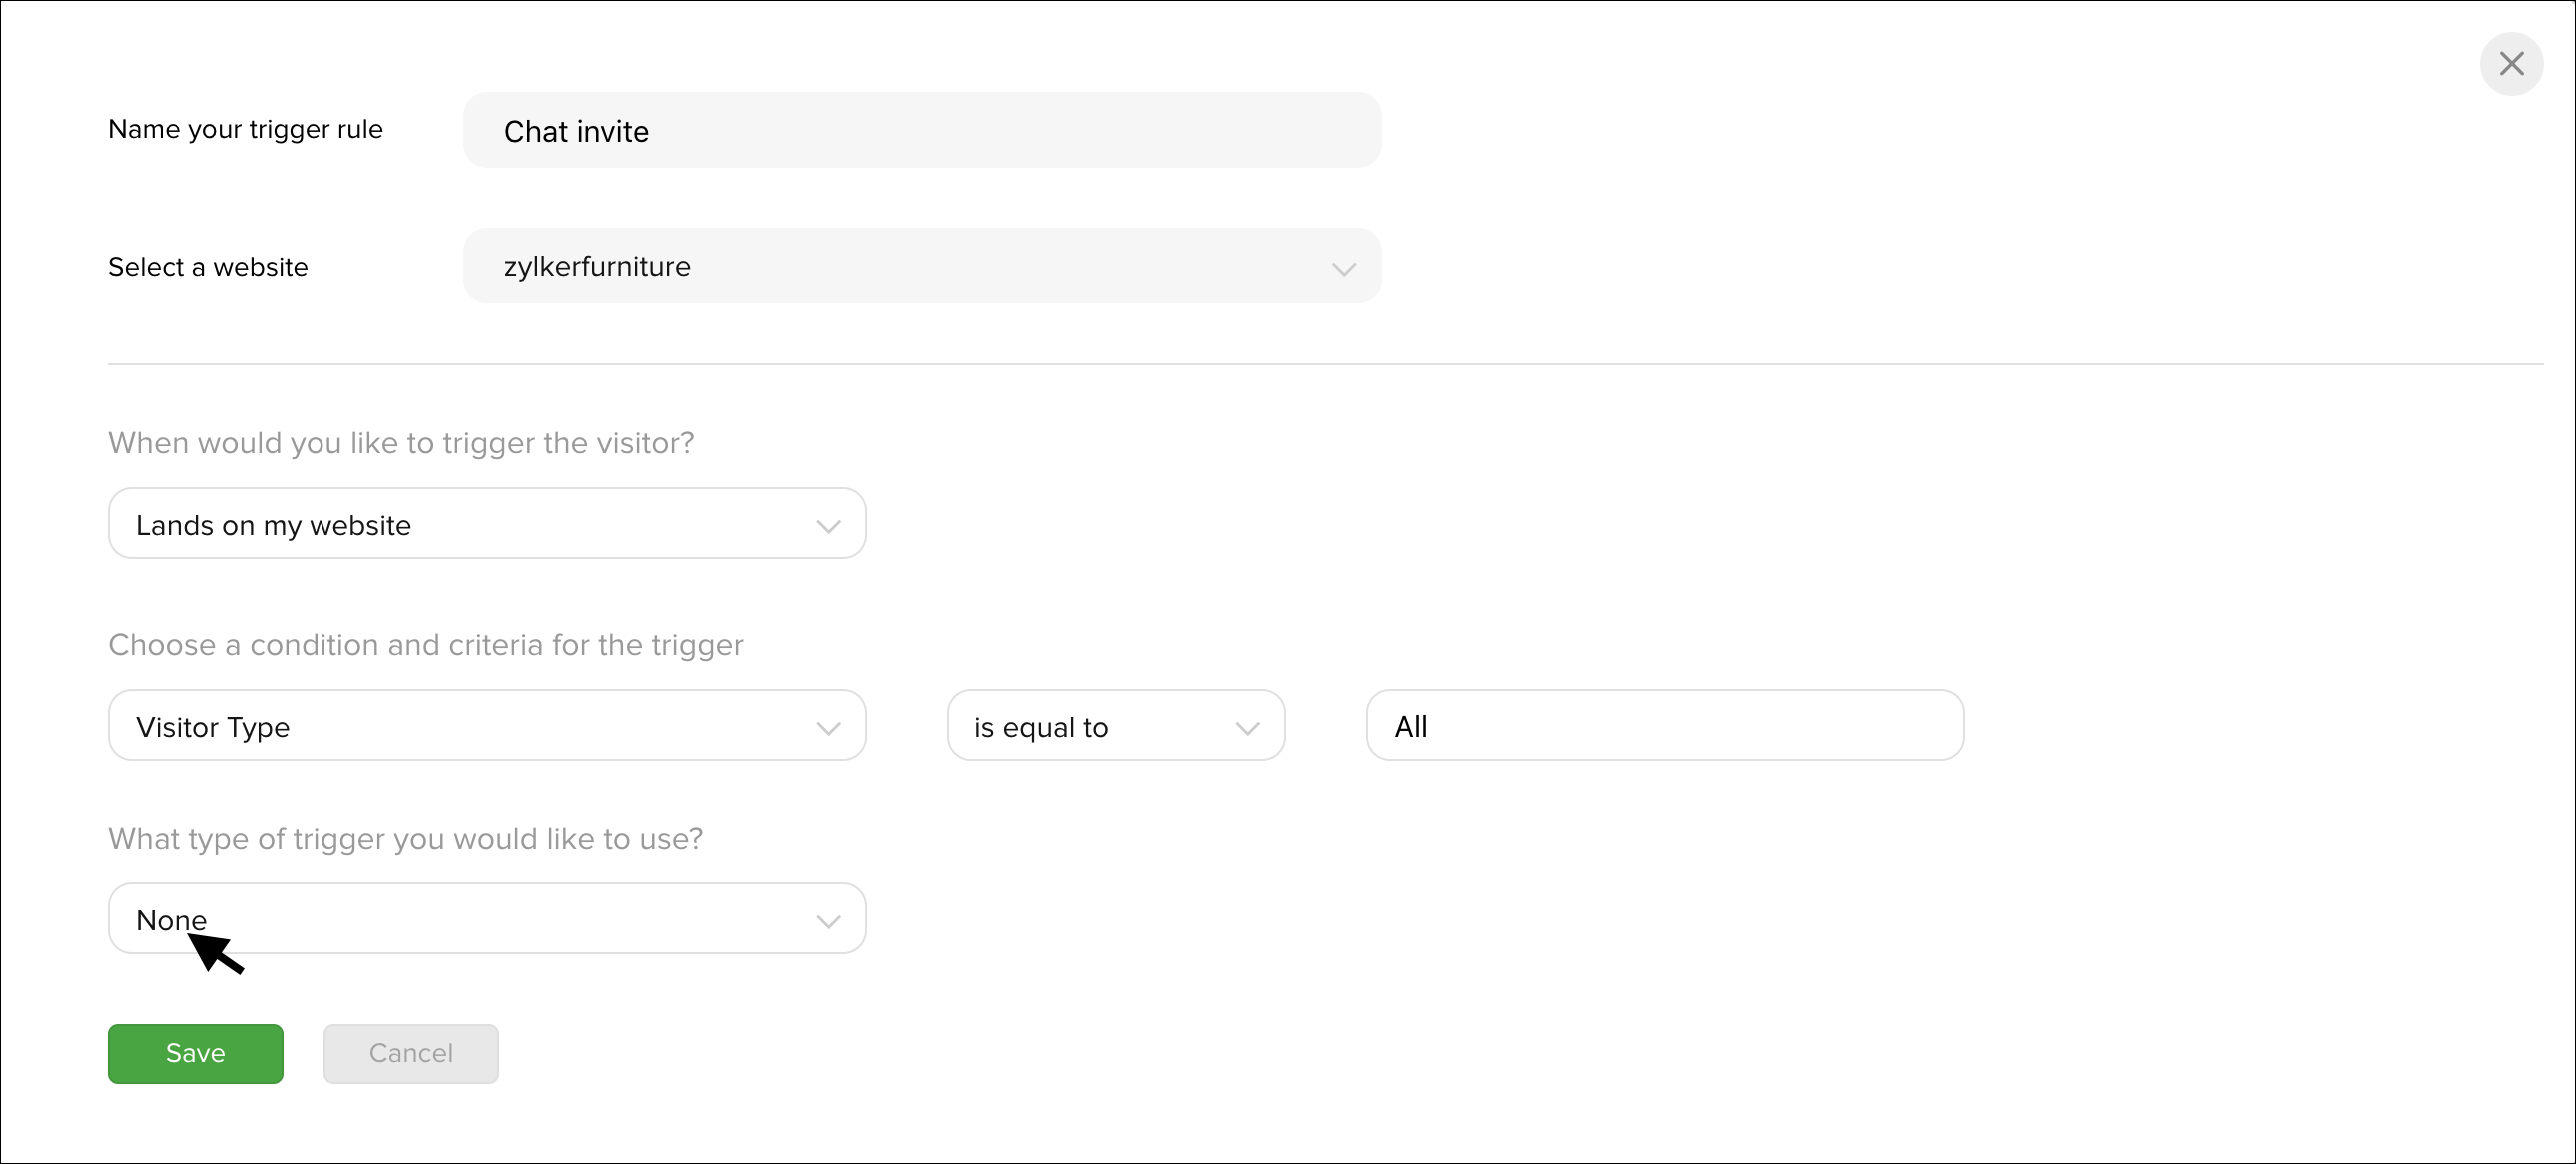Click the chevron beside Lands on my website
The height and width of the screenshot is (1164, 2576).
tap(827, 526)
